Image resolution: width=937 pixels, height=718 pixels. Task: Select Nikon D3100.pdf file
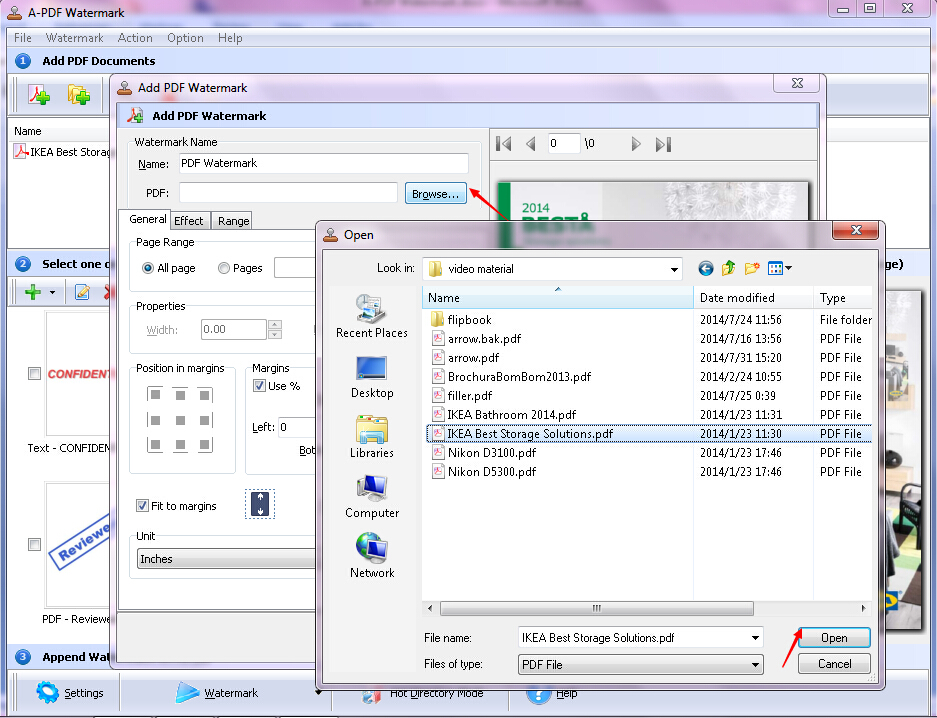coord(483,453)
